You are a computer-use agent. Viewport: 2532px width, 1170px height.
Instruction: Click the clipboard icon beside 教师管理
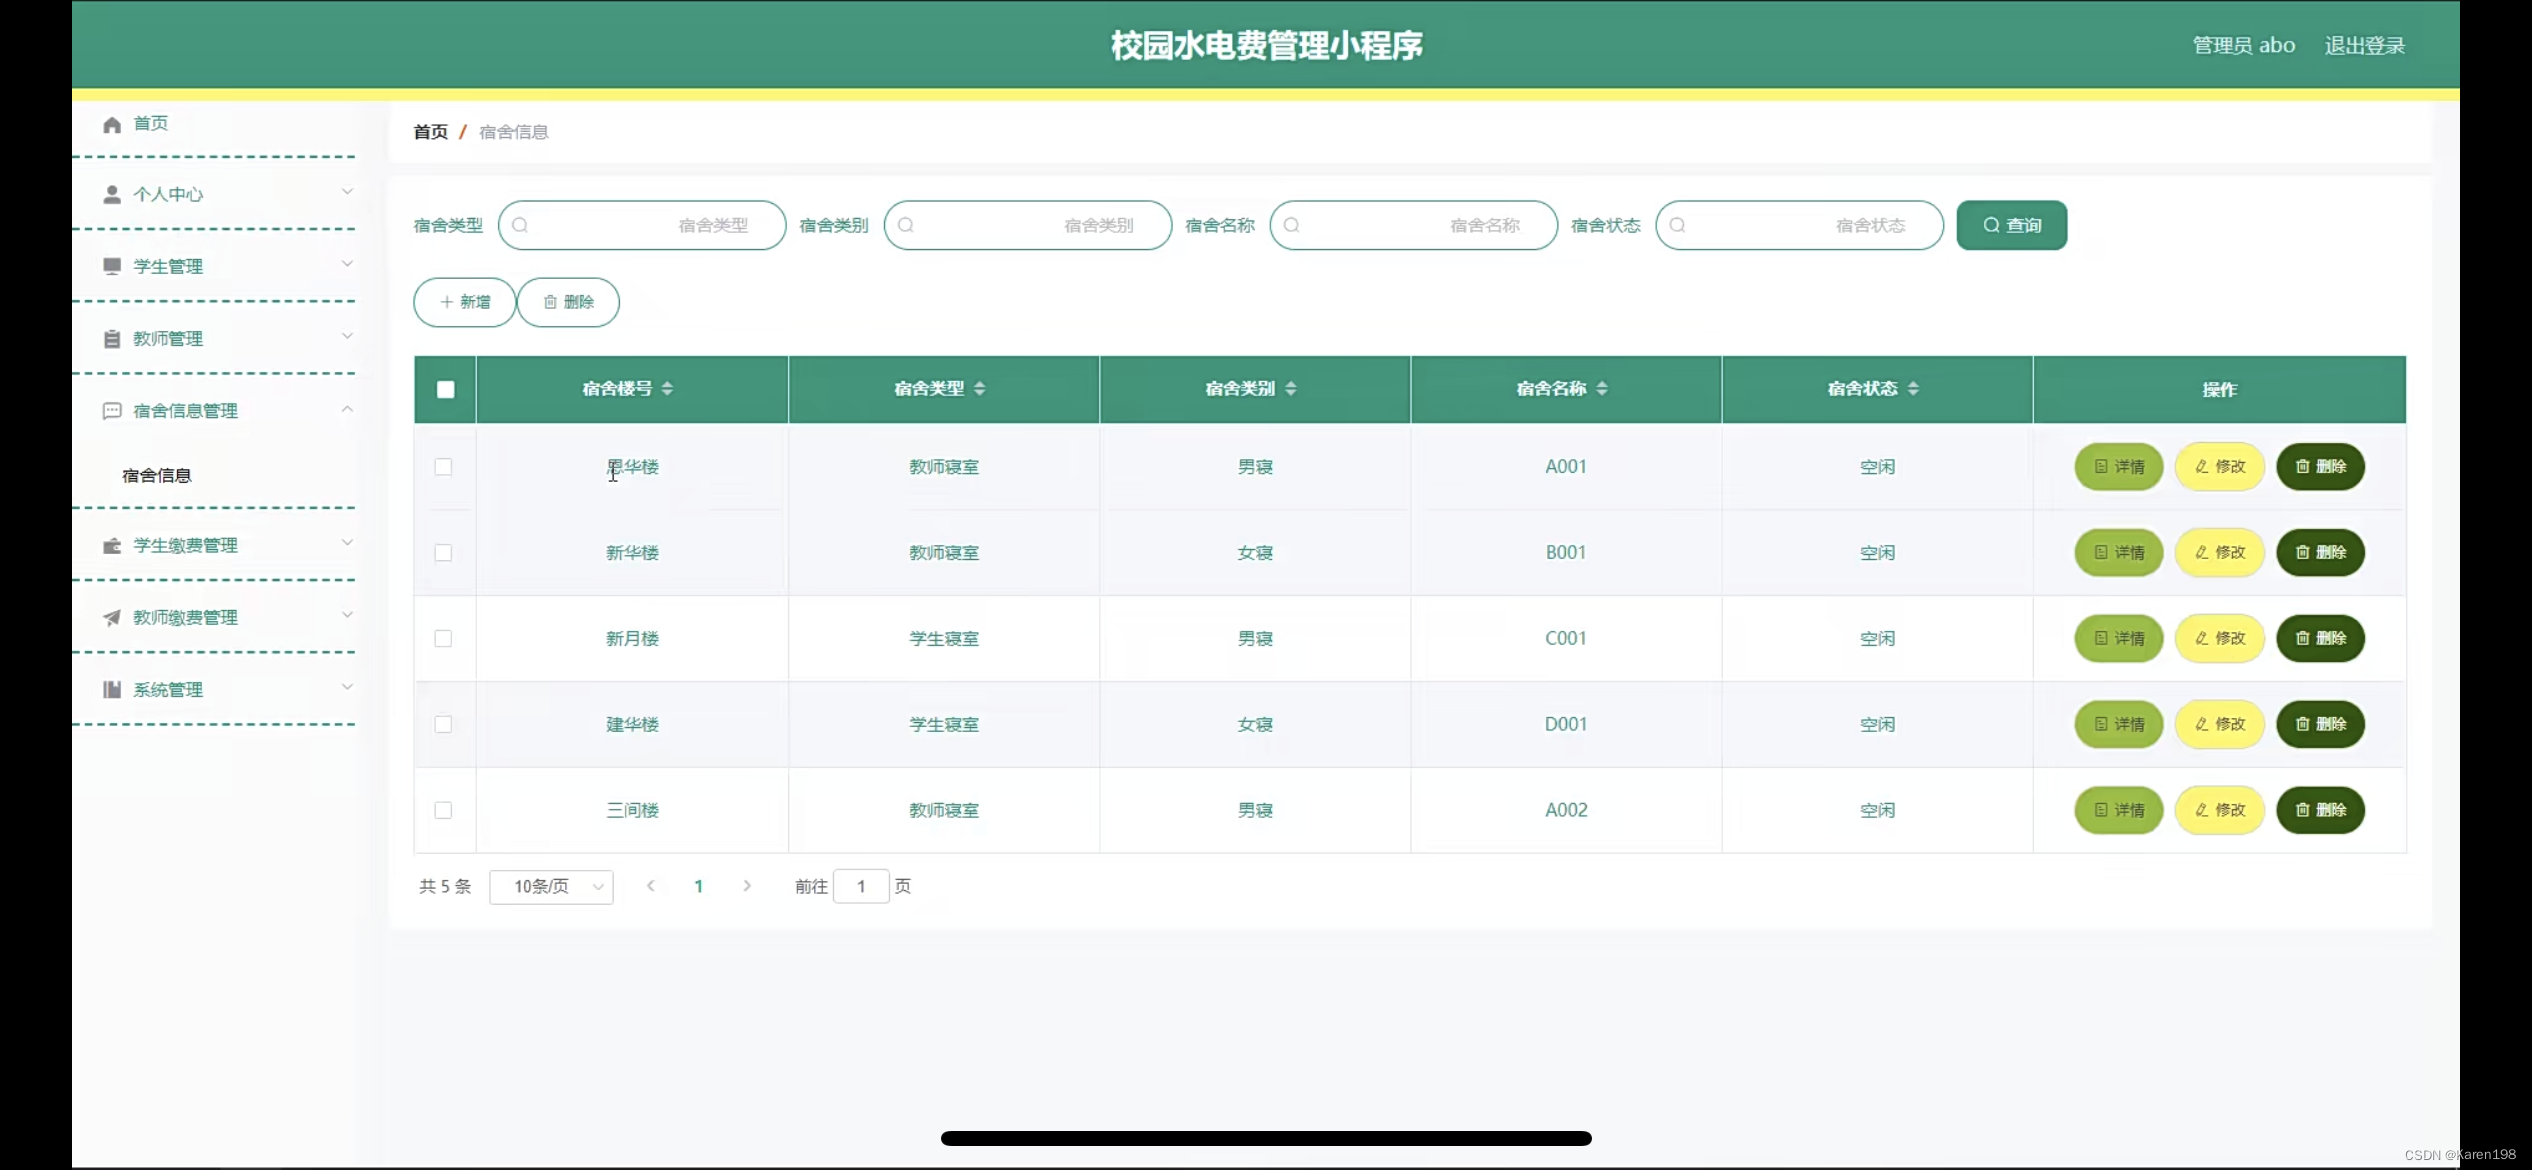pyautogui.click(x=112, y=339)
